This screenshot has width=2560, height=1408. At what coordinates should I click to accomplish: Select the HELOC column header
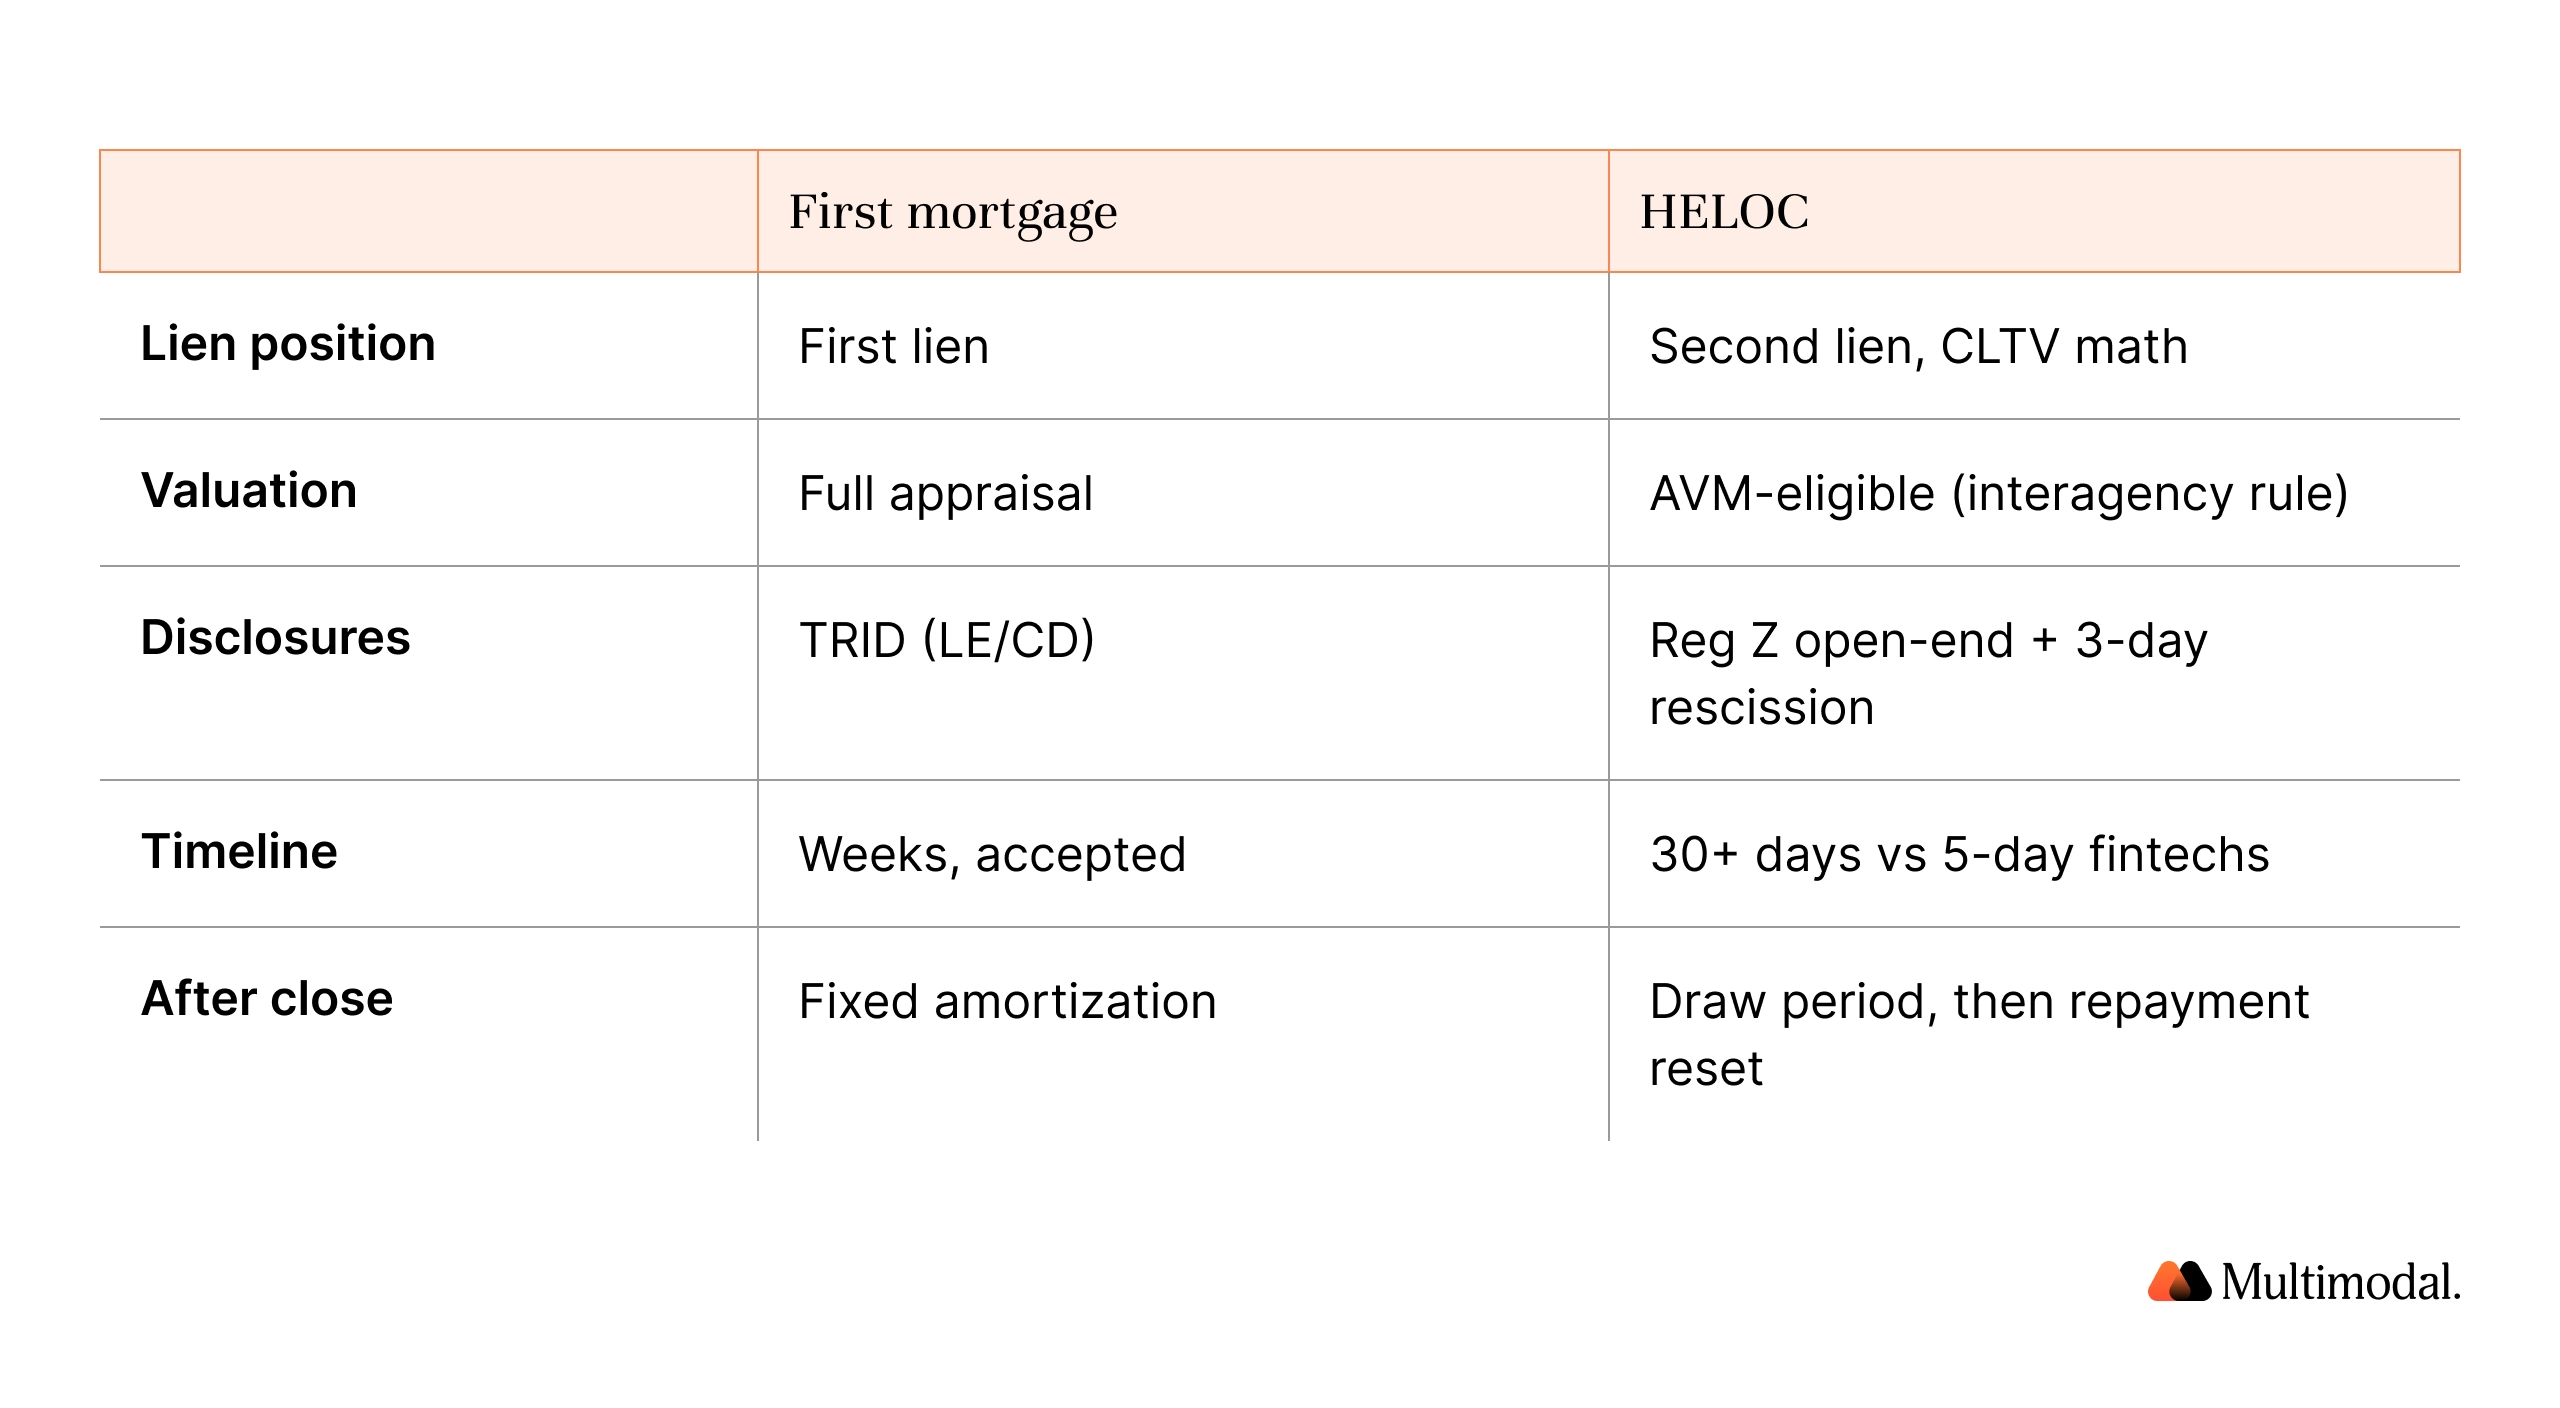coord(2034,211)
